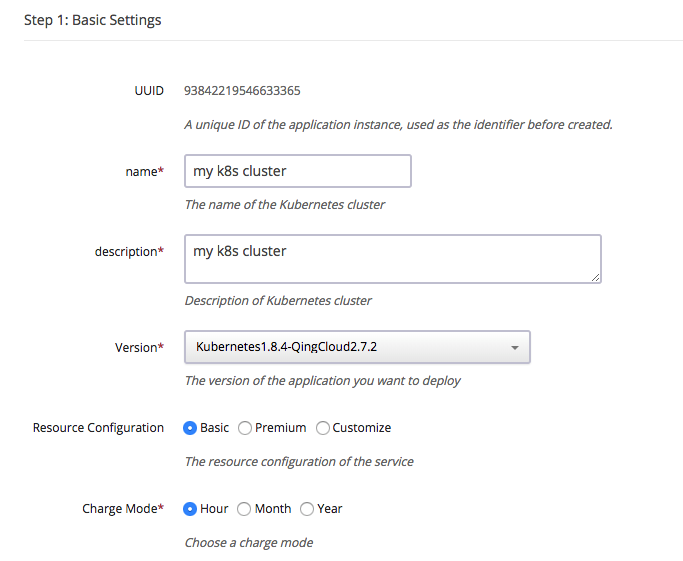The height and width of the screenshot is (561, 683).
Task: Switch charge mode to Month
Action: click(x=245, y=509)
